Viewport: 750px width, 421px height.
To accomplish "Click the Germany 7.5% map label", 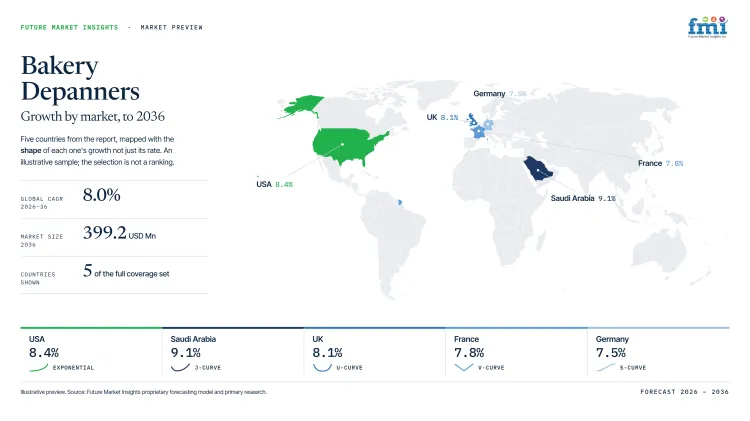I will pyautogui.click(x=499, y=94).
